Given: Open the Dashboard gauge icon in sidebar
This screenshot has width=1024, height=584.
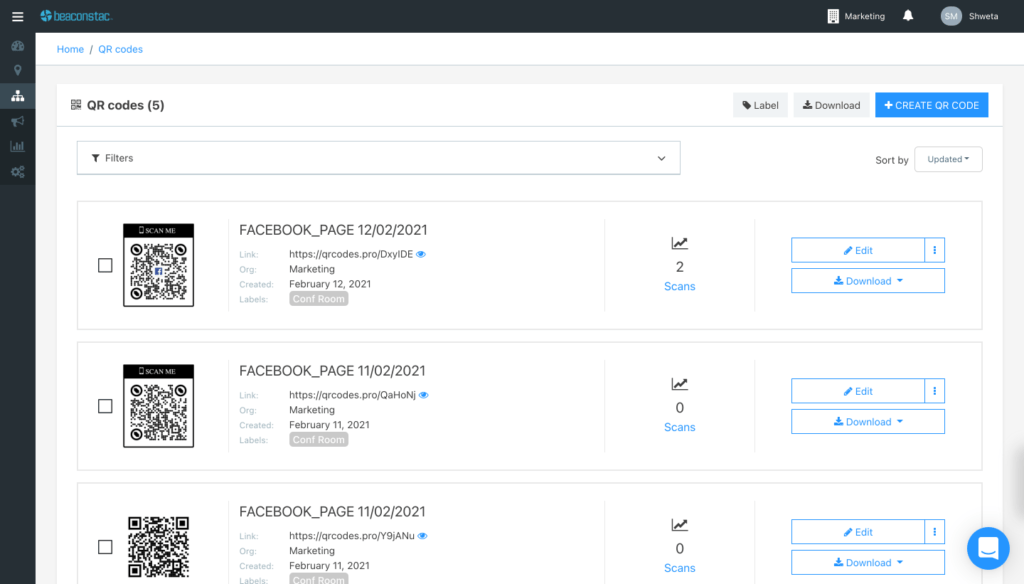Looking at the screenshot, I should [17, 45].
